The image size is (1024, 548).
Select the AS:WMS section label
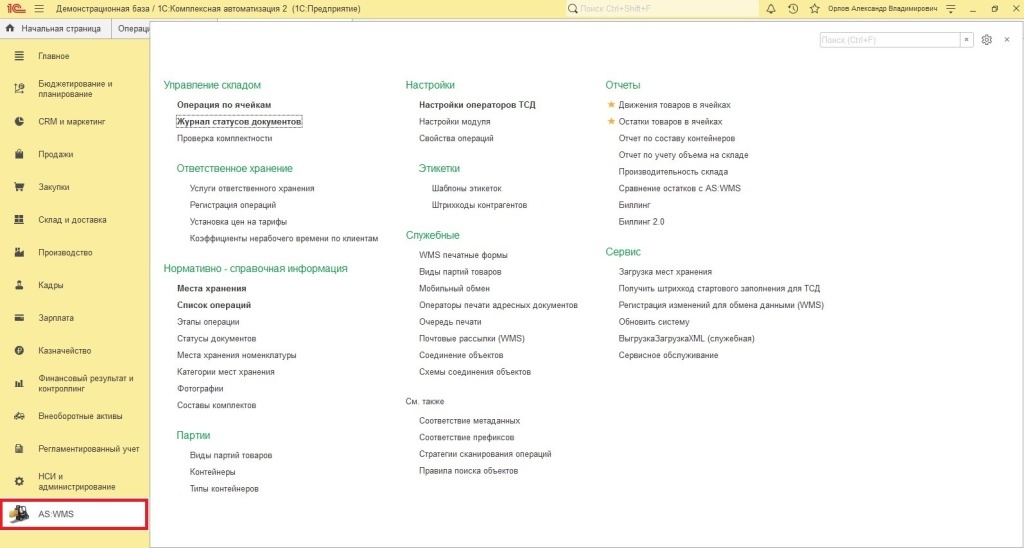click(56, 514)
